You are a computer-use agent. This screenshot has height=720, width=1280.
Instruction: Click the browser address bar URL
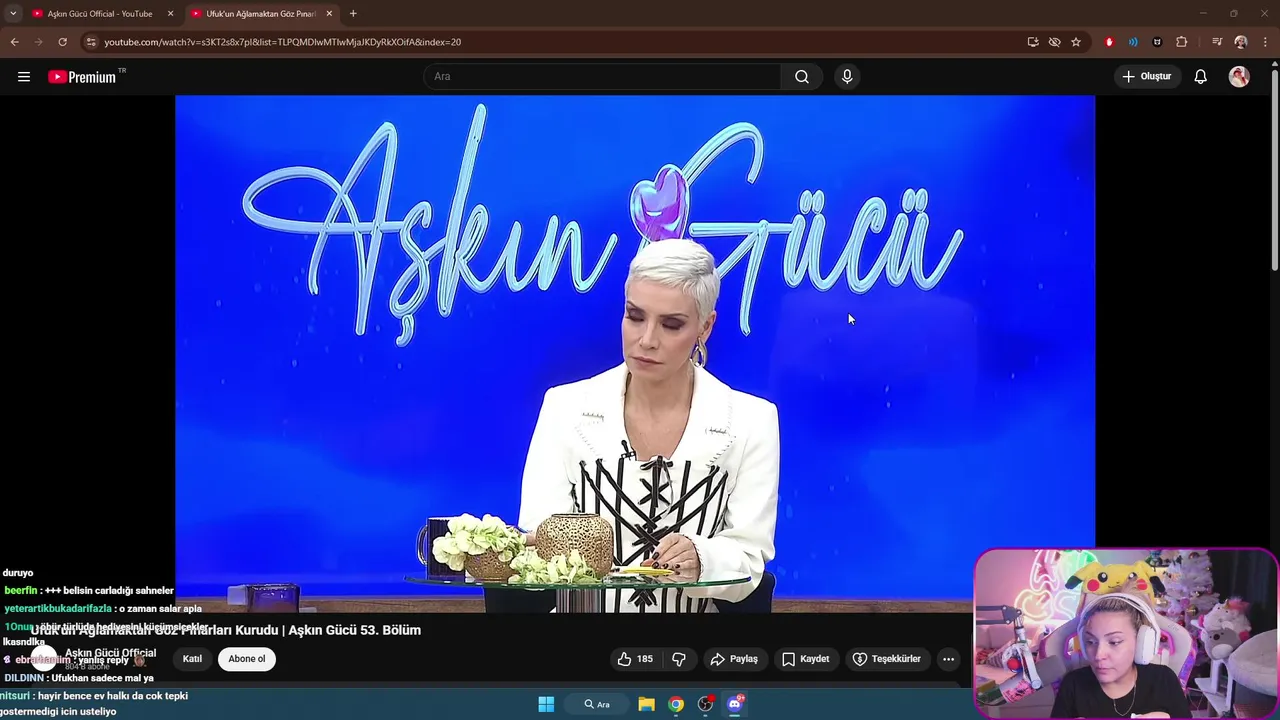point(282,42)
